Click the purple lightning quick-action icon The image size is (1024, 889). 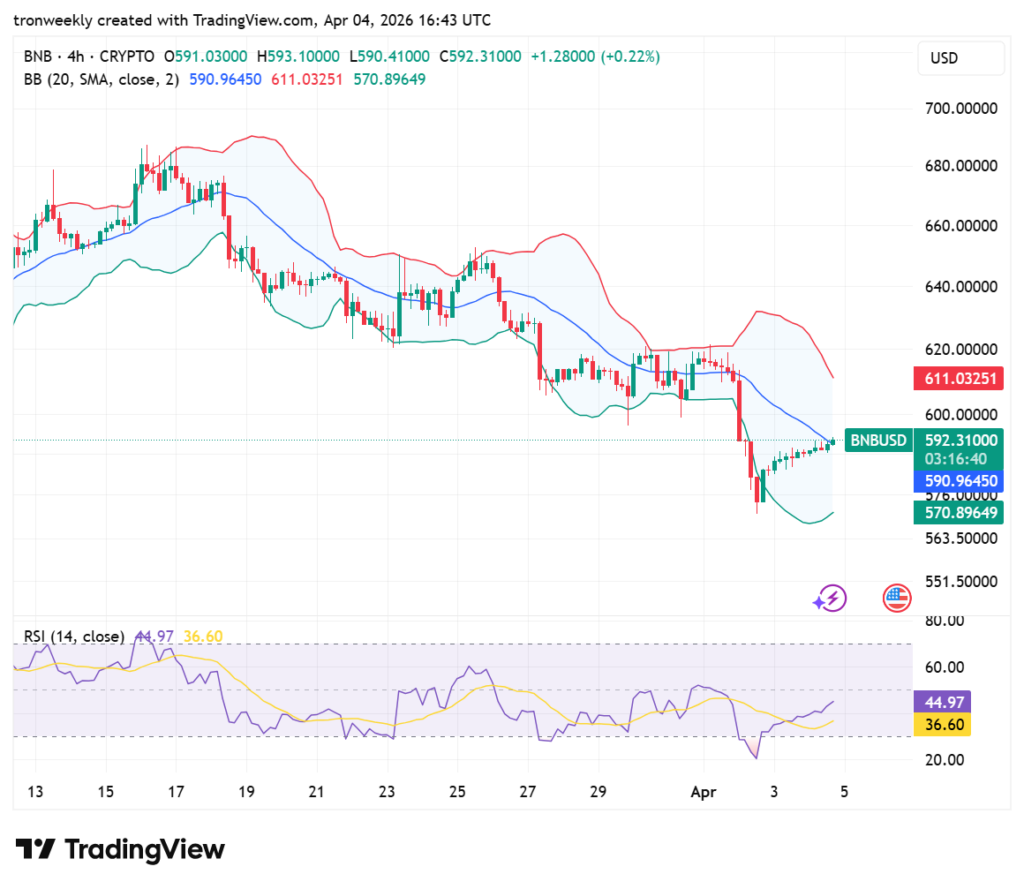tap(829, 597)
